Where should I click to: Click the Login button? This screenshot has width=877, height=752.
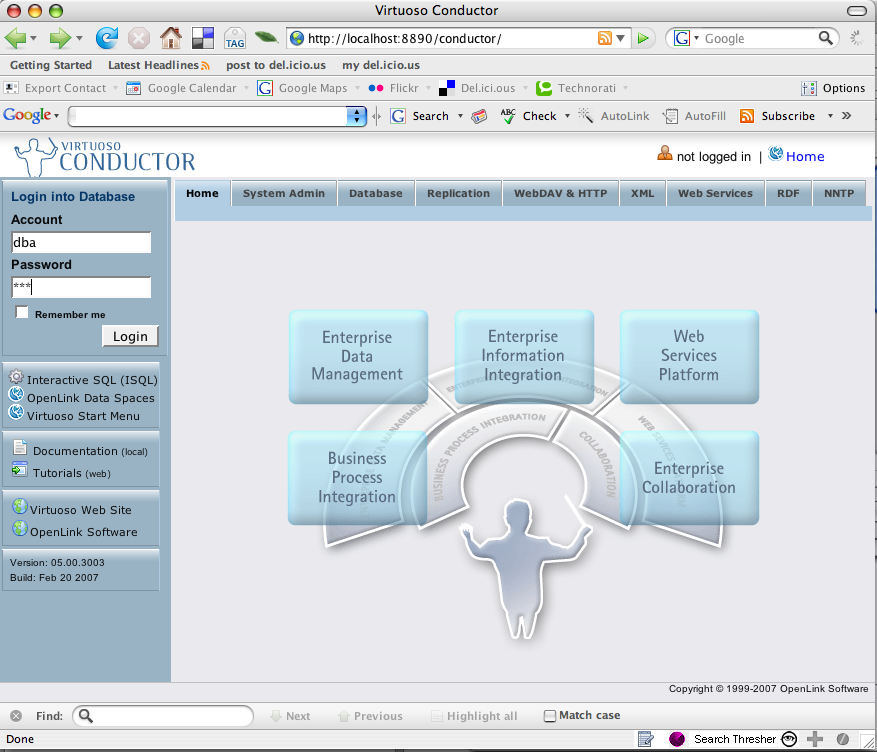(x=130, y=336)
